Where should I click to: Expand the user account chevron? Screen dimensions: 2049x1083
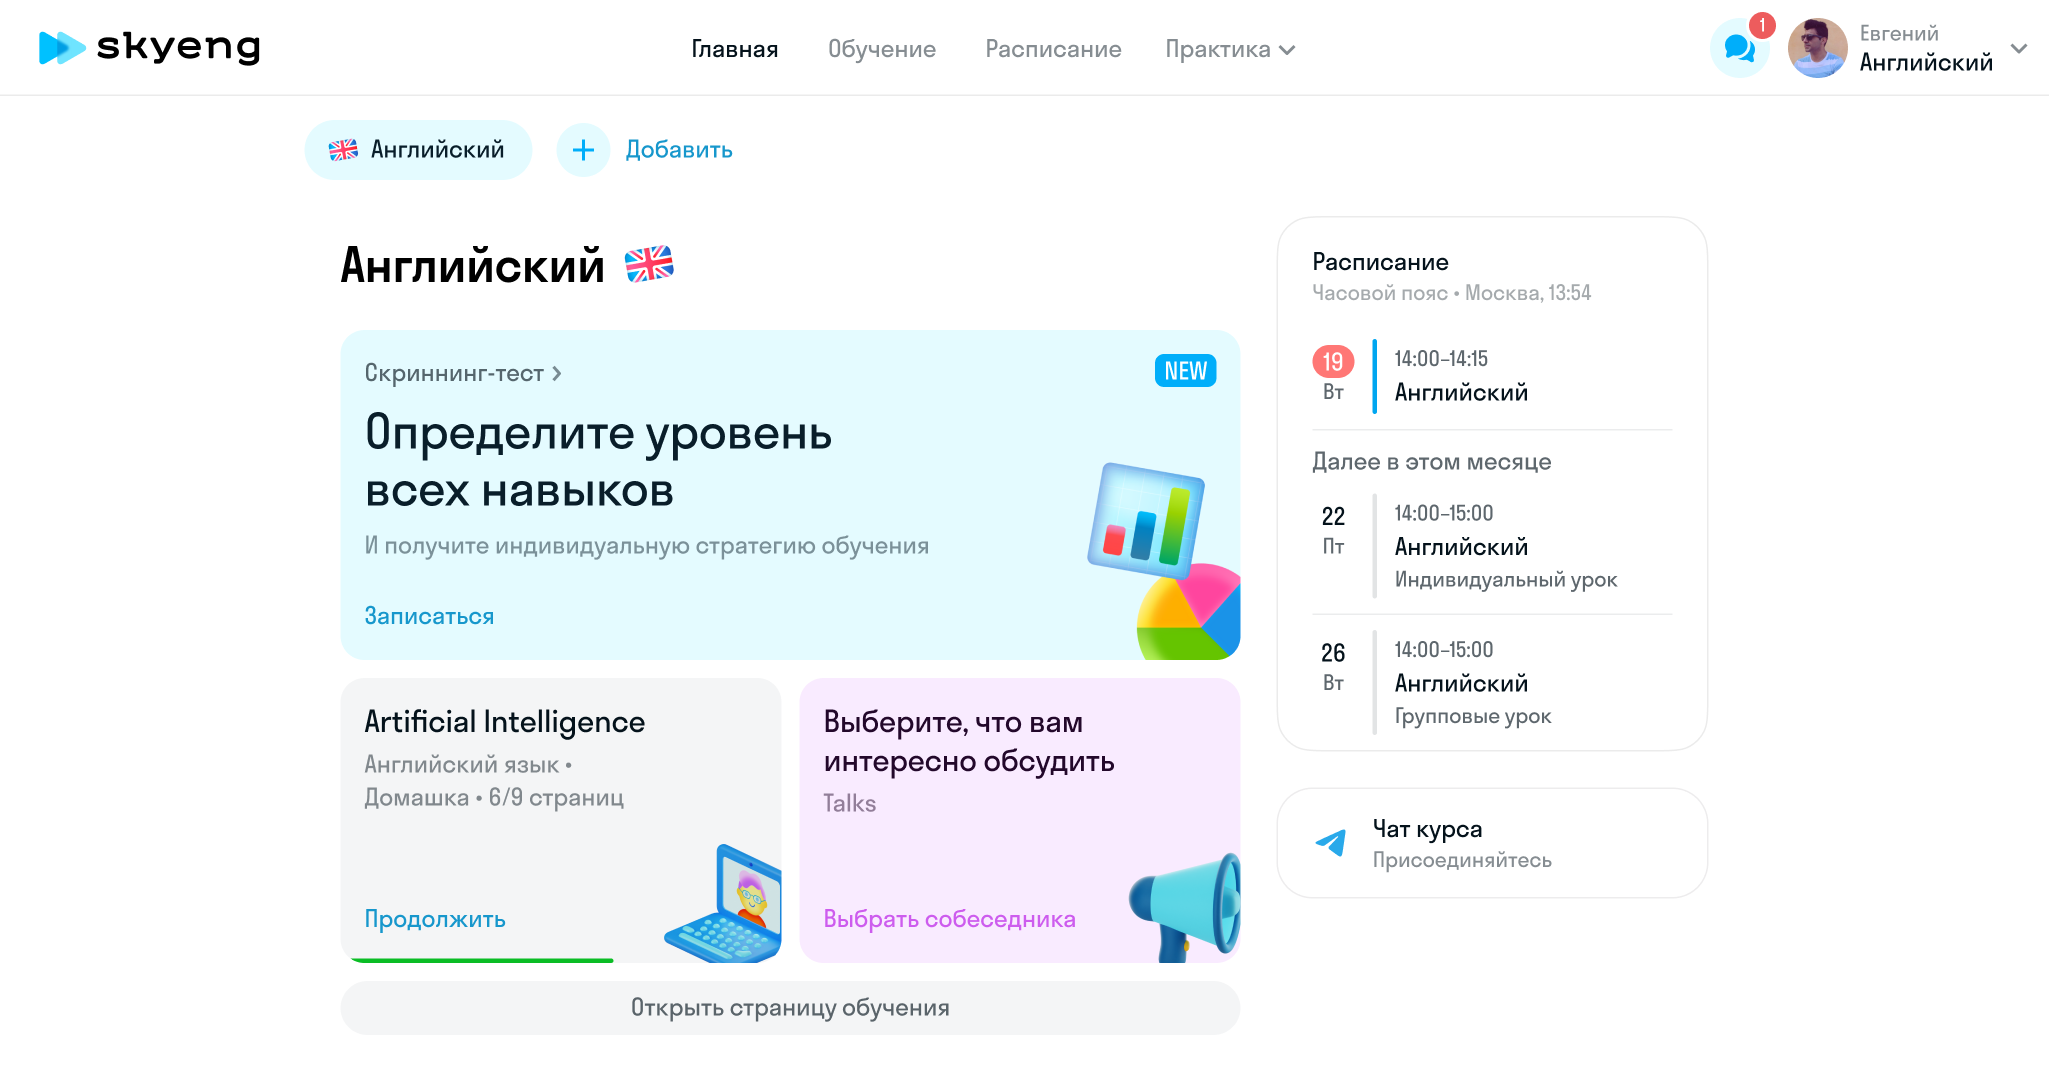coord(2019,48)
